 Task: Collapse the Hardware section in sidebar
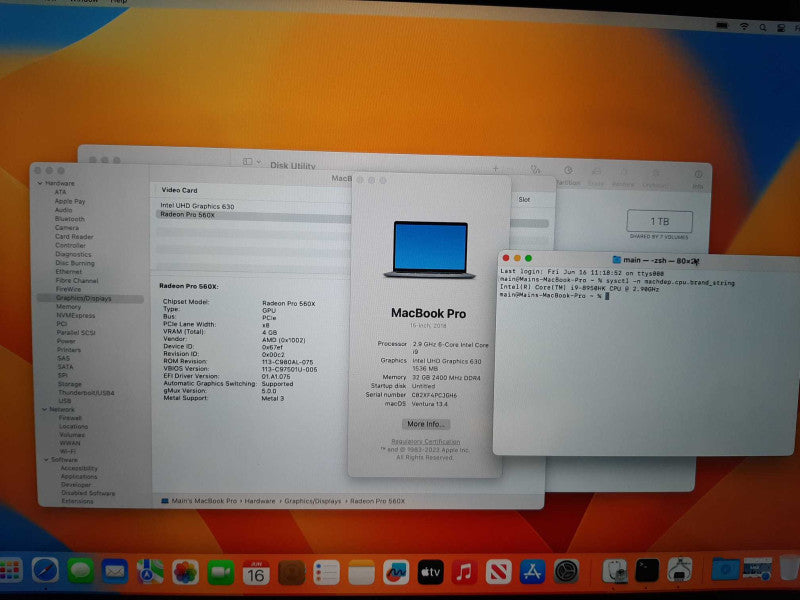point(40,183)
